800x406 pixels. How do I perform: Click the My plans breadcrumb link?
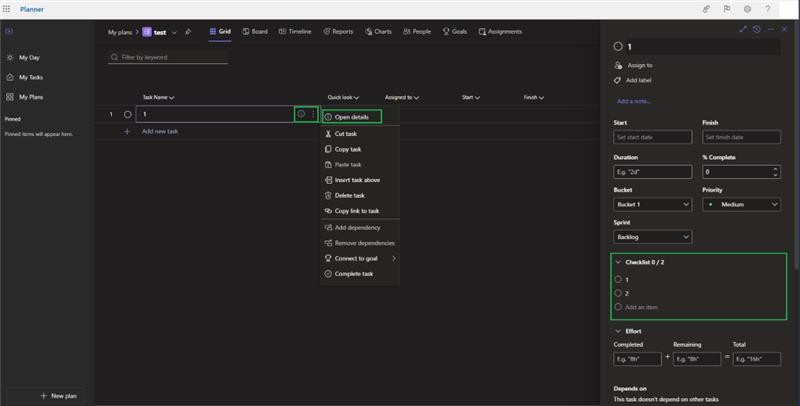click(x=119, y=32)
